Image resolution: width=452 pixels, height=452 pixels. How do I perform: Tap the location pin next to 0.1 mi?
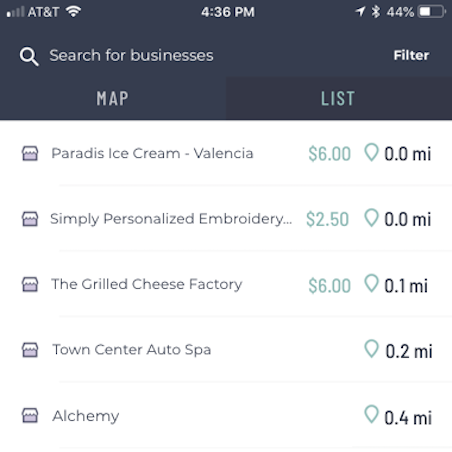(371, 283)
